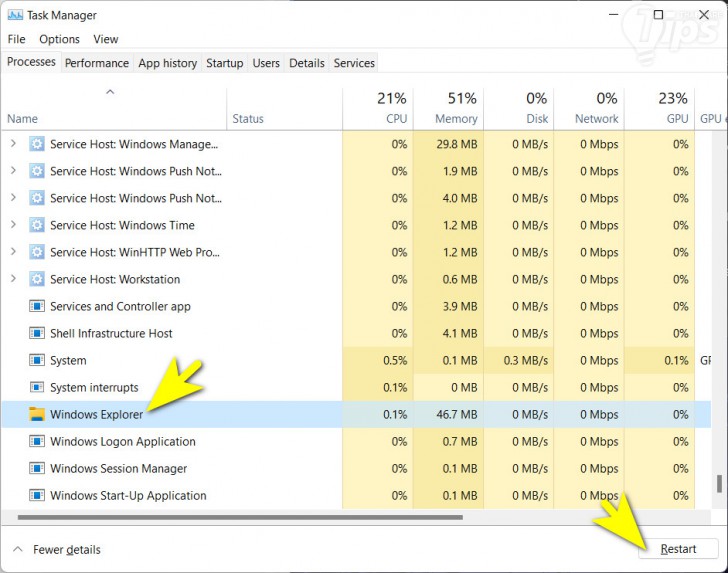Switch to the Services tab
Image resolution: width=728 pixels, height=573 pixels.
[x=354, y=63]
